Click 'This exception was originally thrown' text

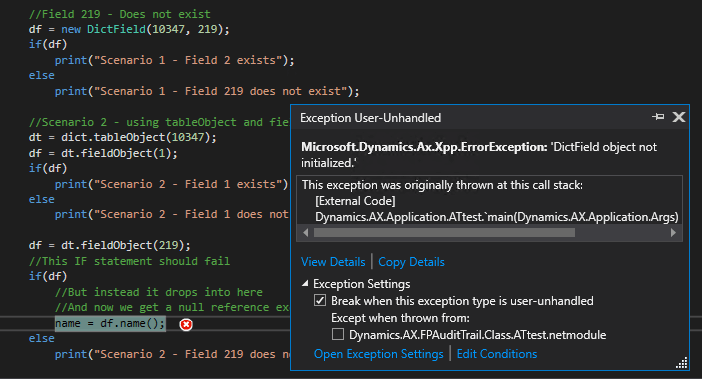[x=442, y=185]
